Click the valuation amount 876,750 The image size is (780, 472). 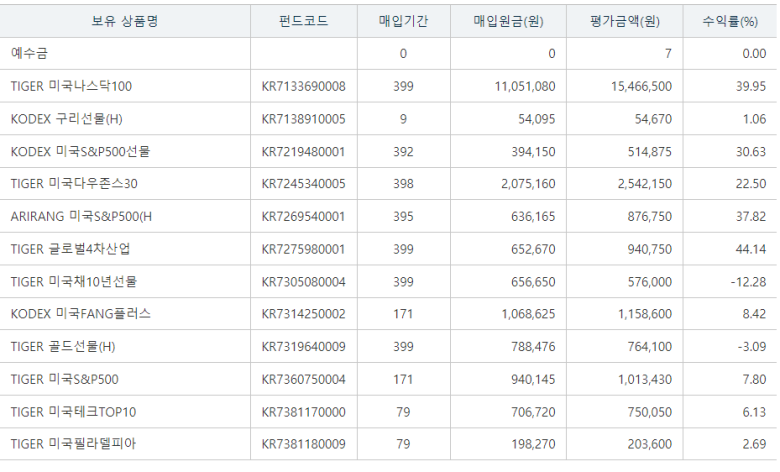[650, 216]
